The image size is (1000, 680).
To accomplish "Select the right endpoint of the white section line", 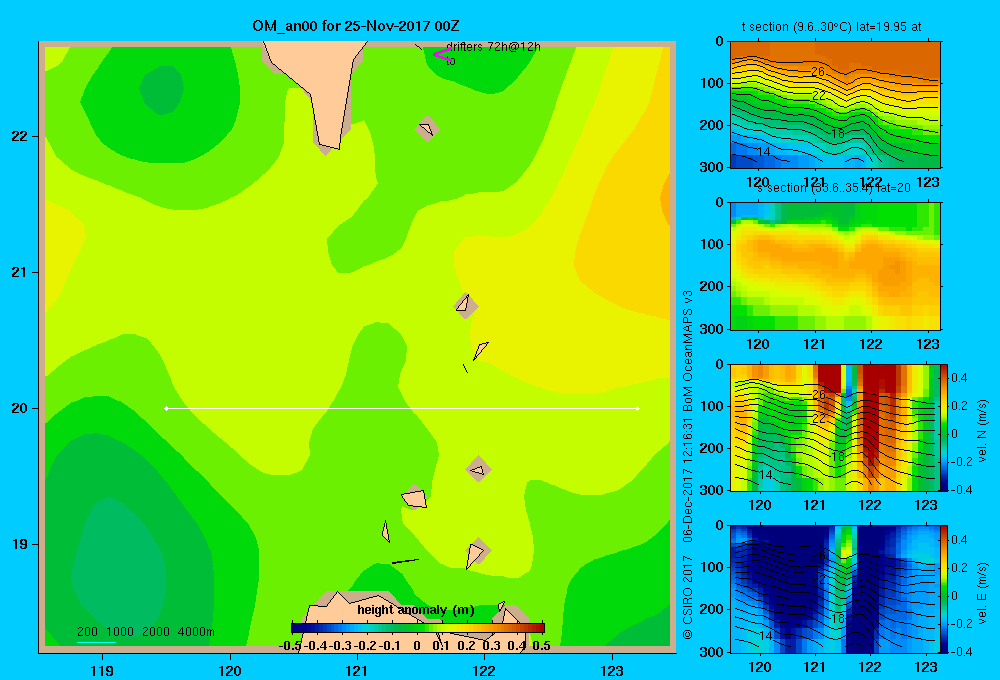I will [638, 408].
